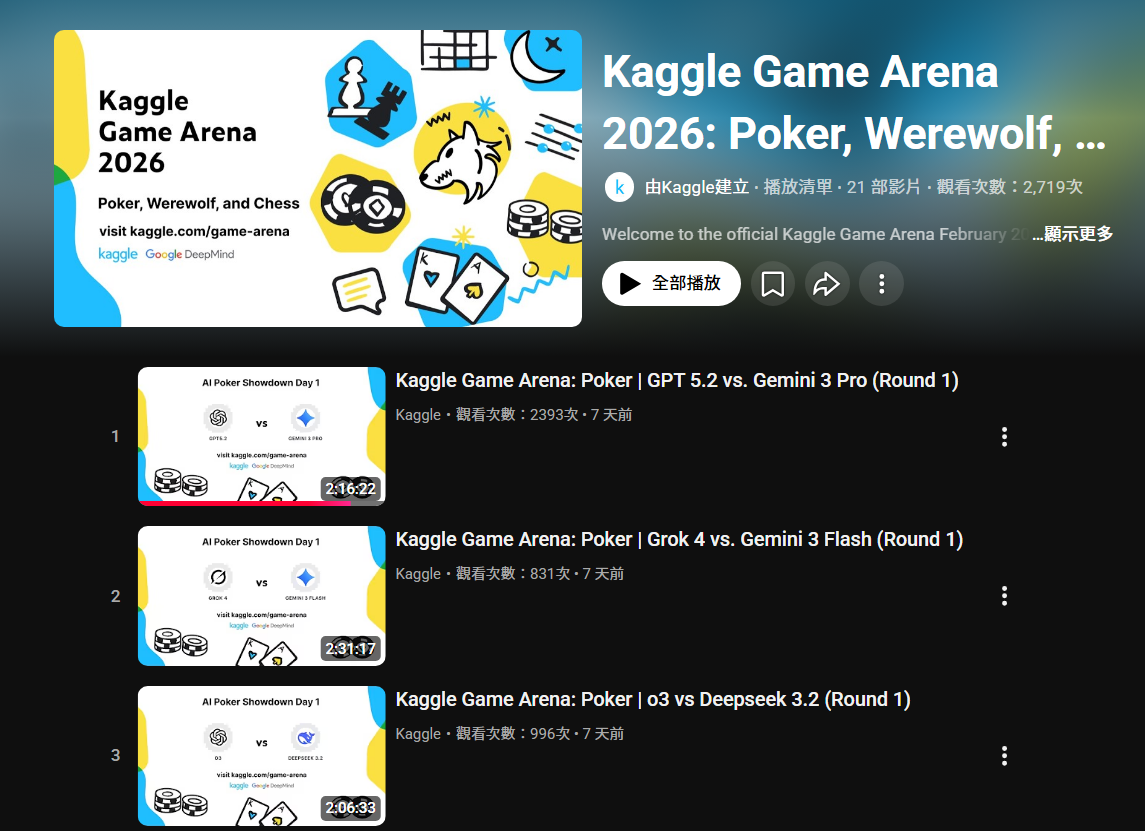The width and height of the screenshot is (1145, 831).
Task: Open GPT 5.2 vs. Gemini 3 Pro thumbnail
Action: [x=261, y=436]
